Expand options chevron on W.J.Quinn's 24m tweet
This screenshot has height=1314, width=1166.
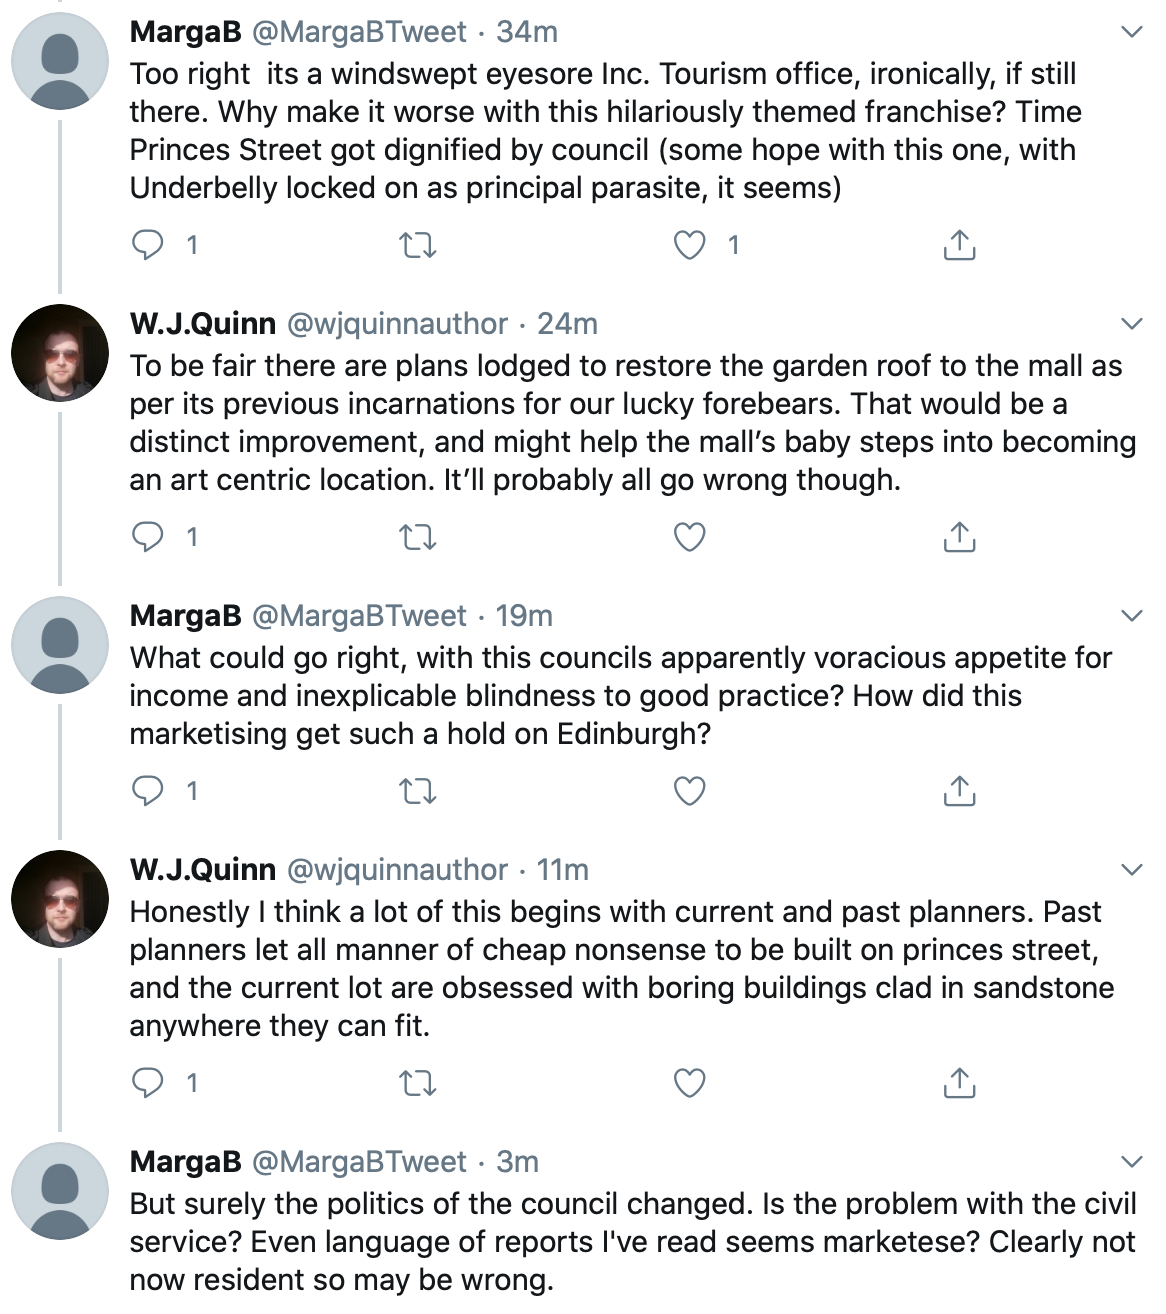1131,324
